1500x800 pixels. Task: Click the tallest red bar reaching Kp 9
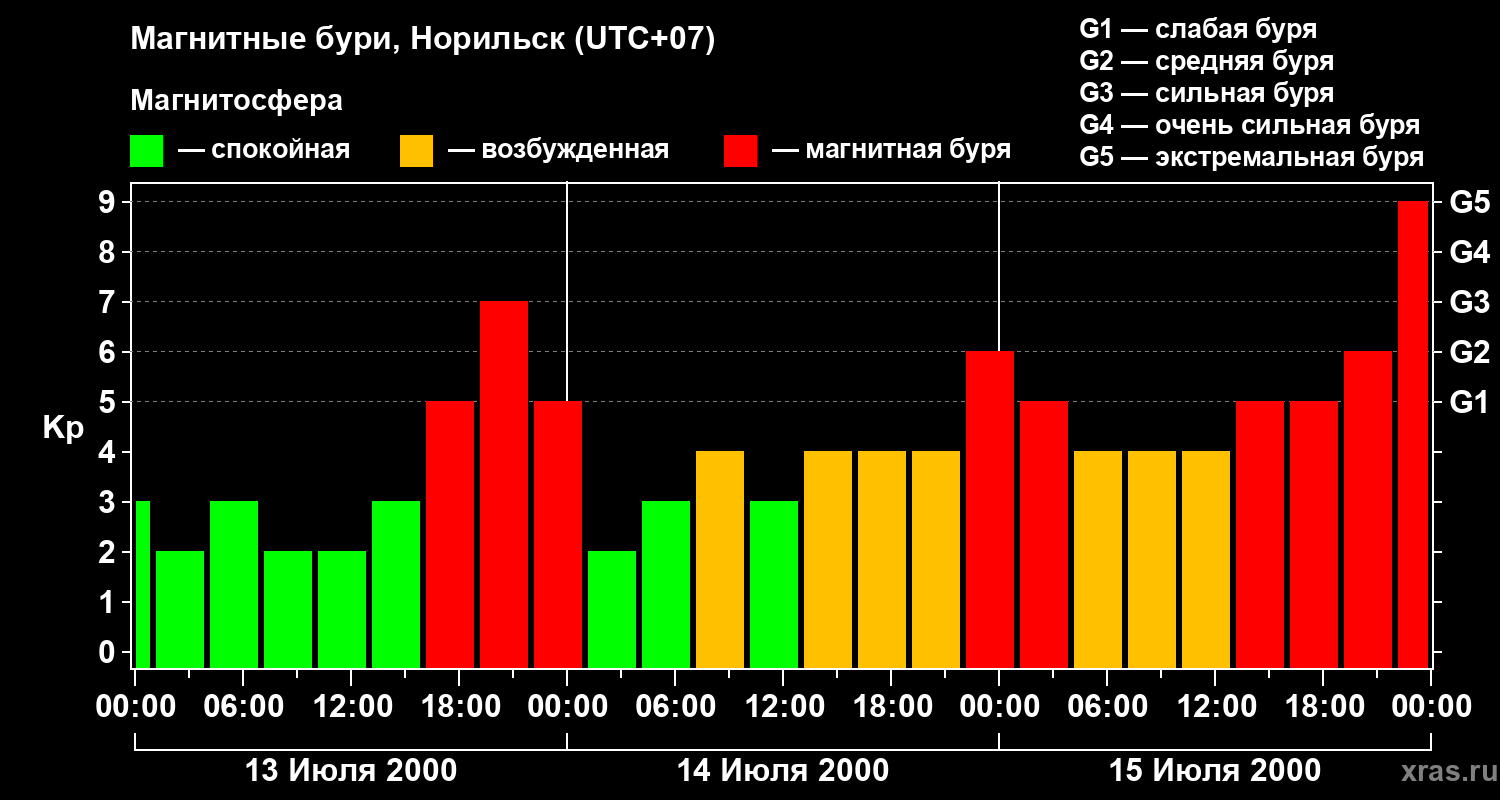tap(1413, 435)
